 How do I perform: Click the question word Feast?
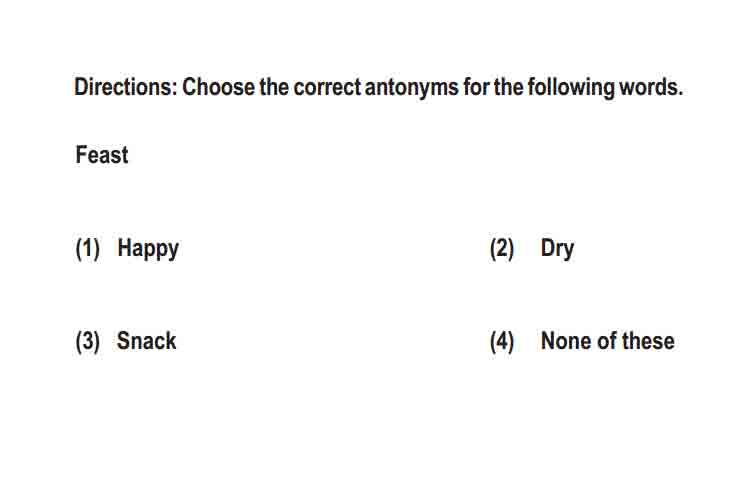pos(102,155)
